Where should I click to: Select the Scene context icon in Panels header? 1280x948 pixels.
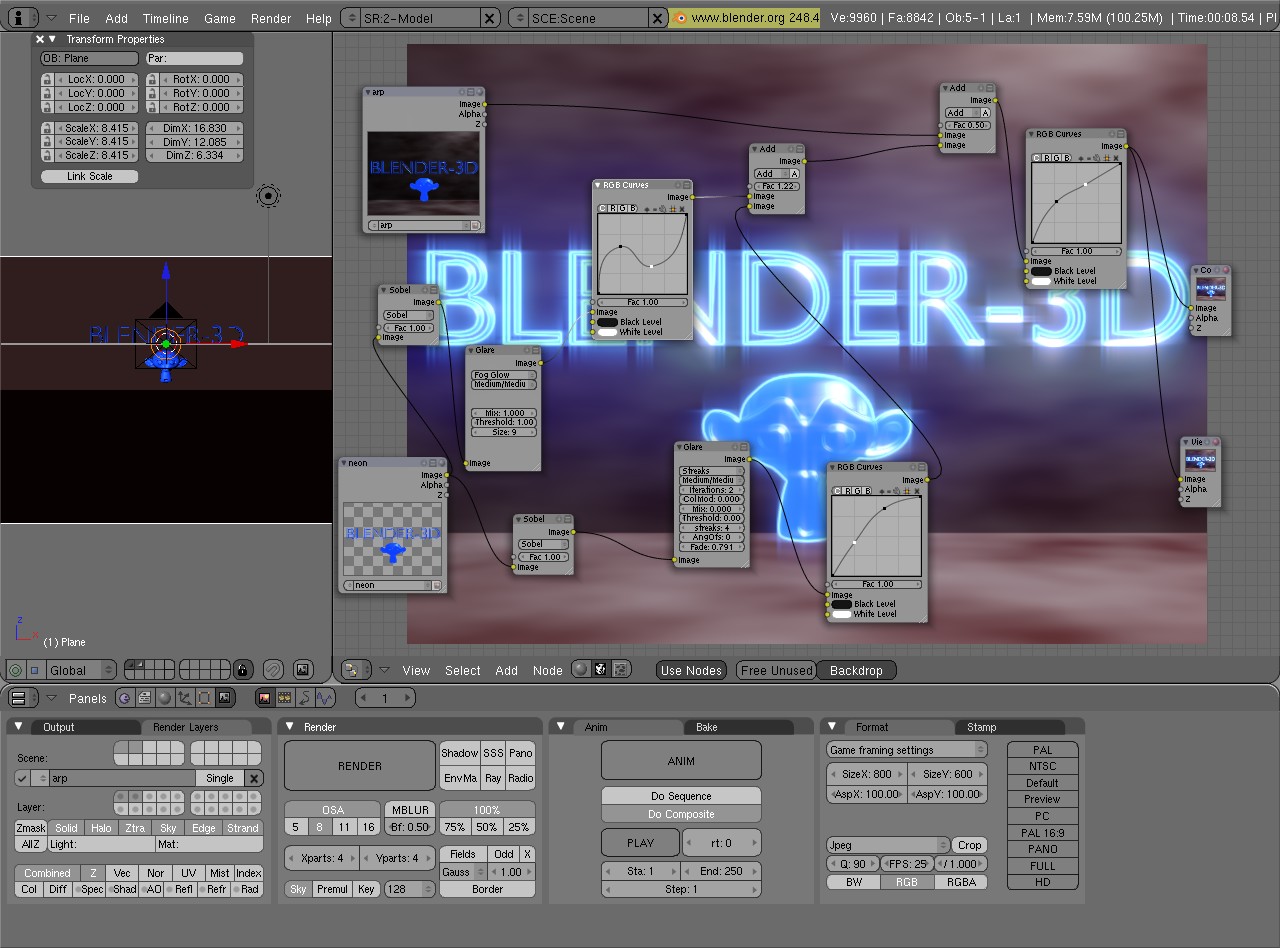coord(225,698)
